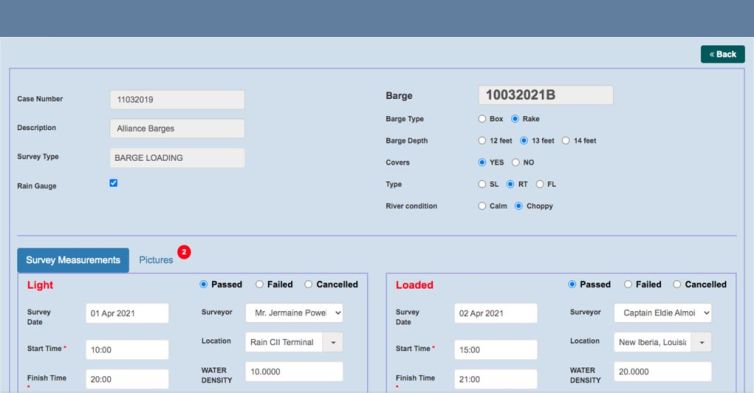Select Box barge type

coord(482,118)
